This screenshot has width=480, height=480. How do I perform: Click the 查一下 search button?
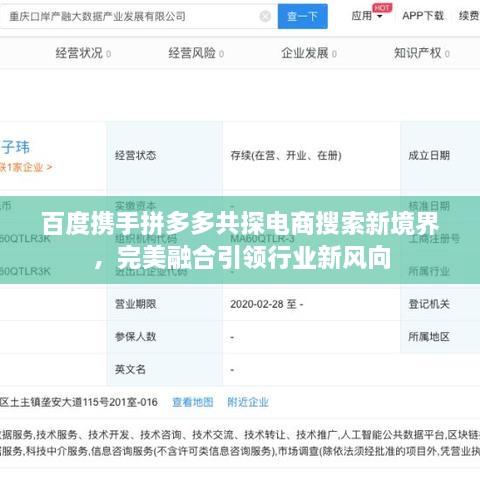(x=303, y=16)
